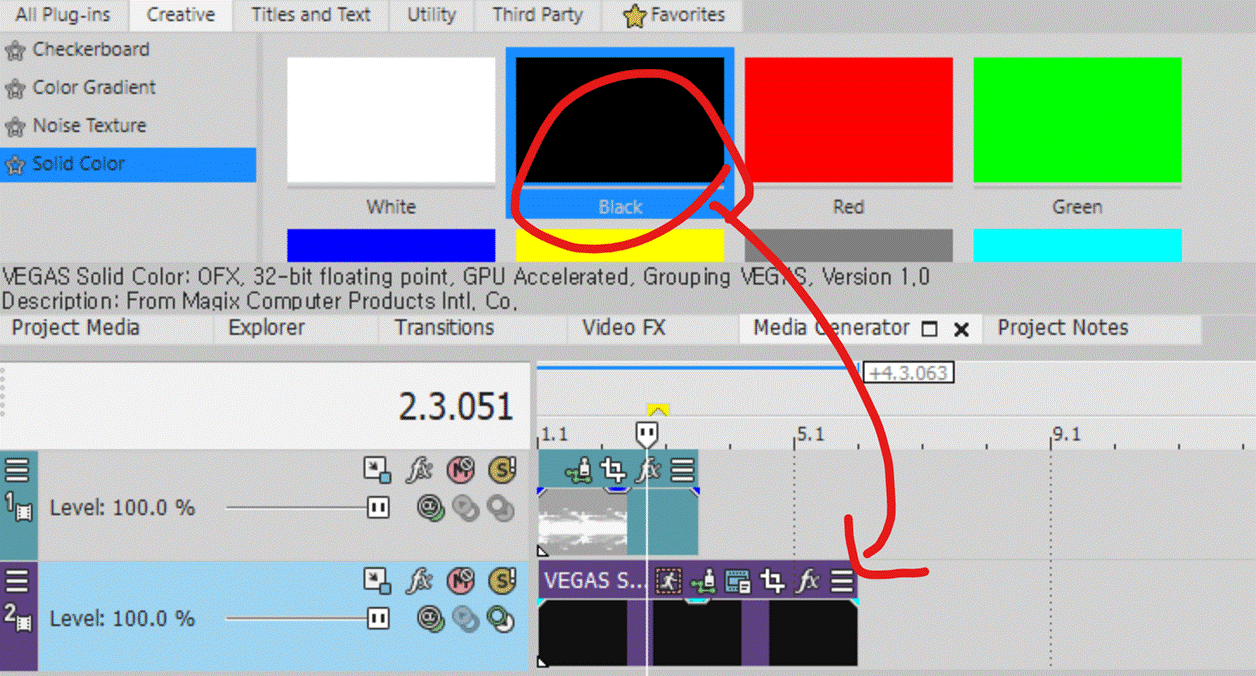The width and height of the screenshot is (1256, 676).
Task: Open Track FX for track 2
Action: tap(419, 581)
